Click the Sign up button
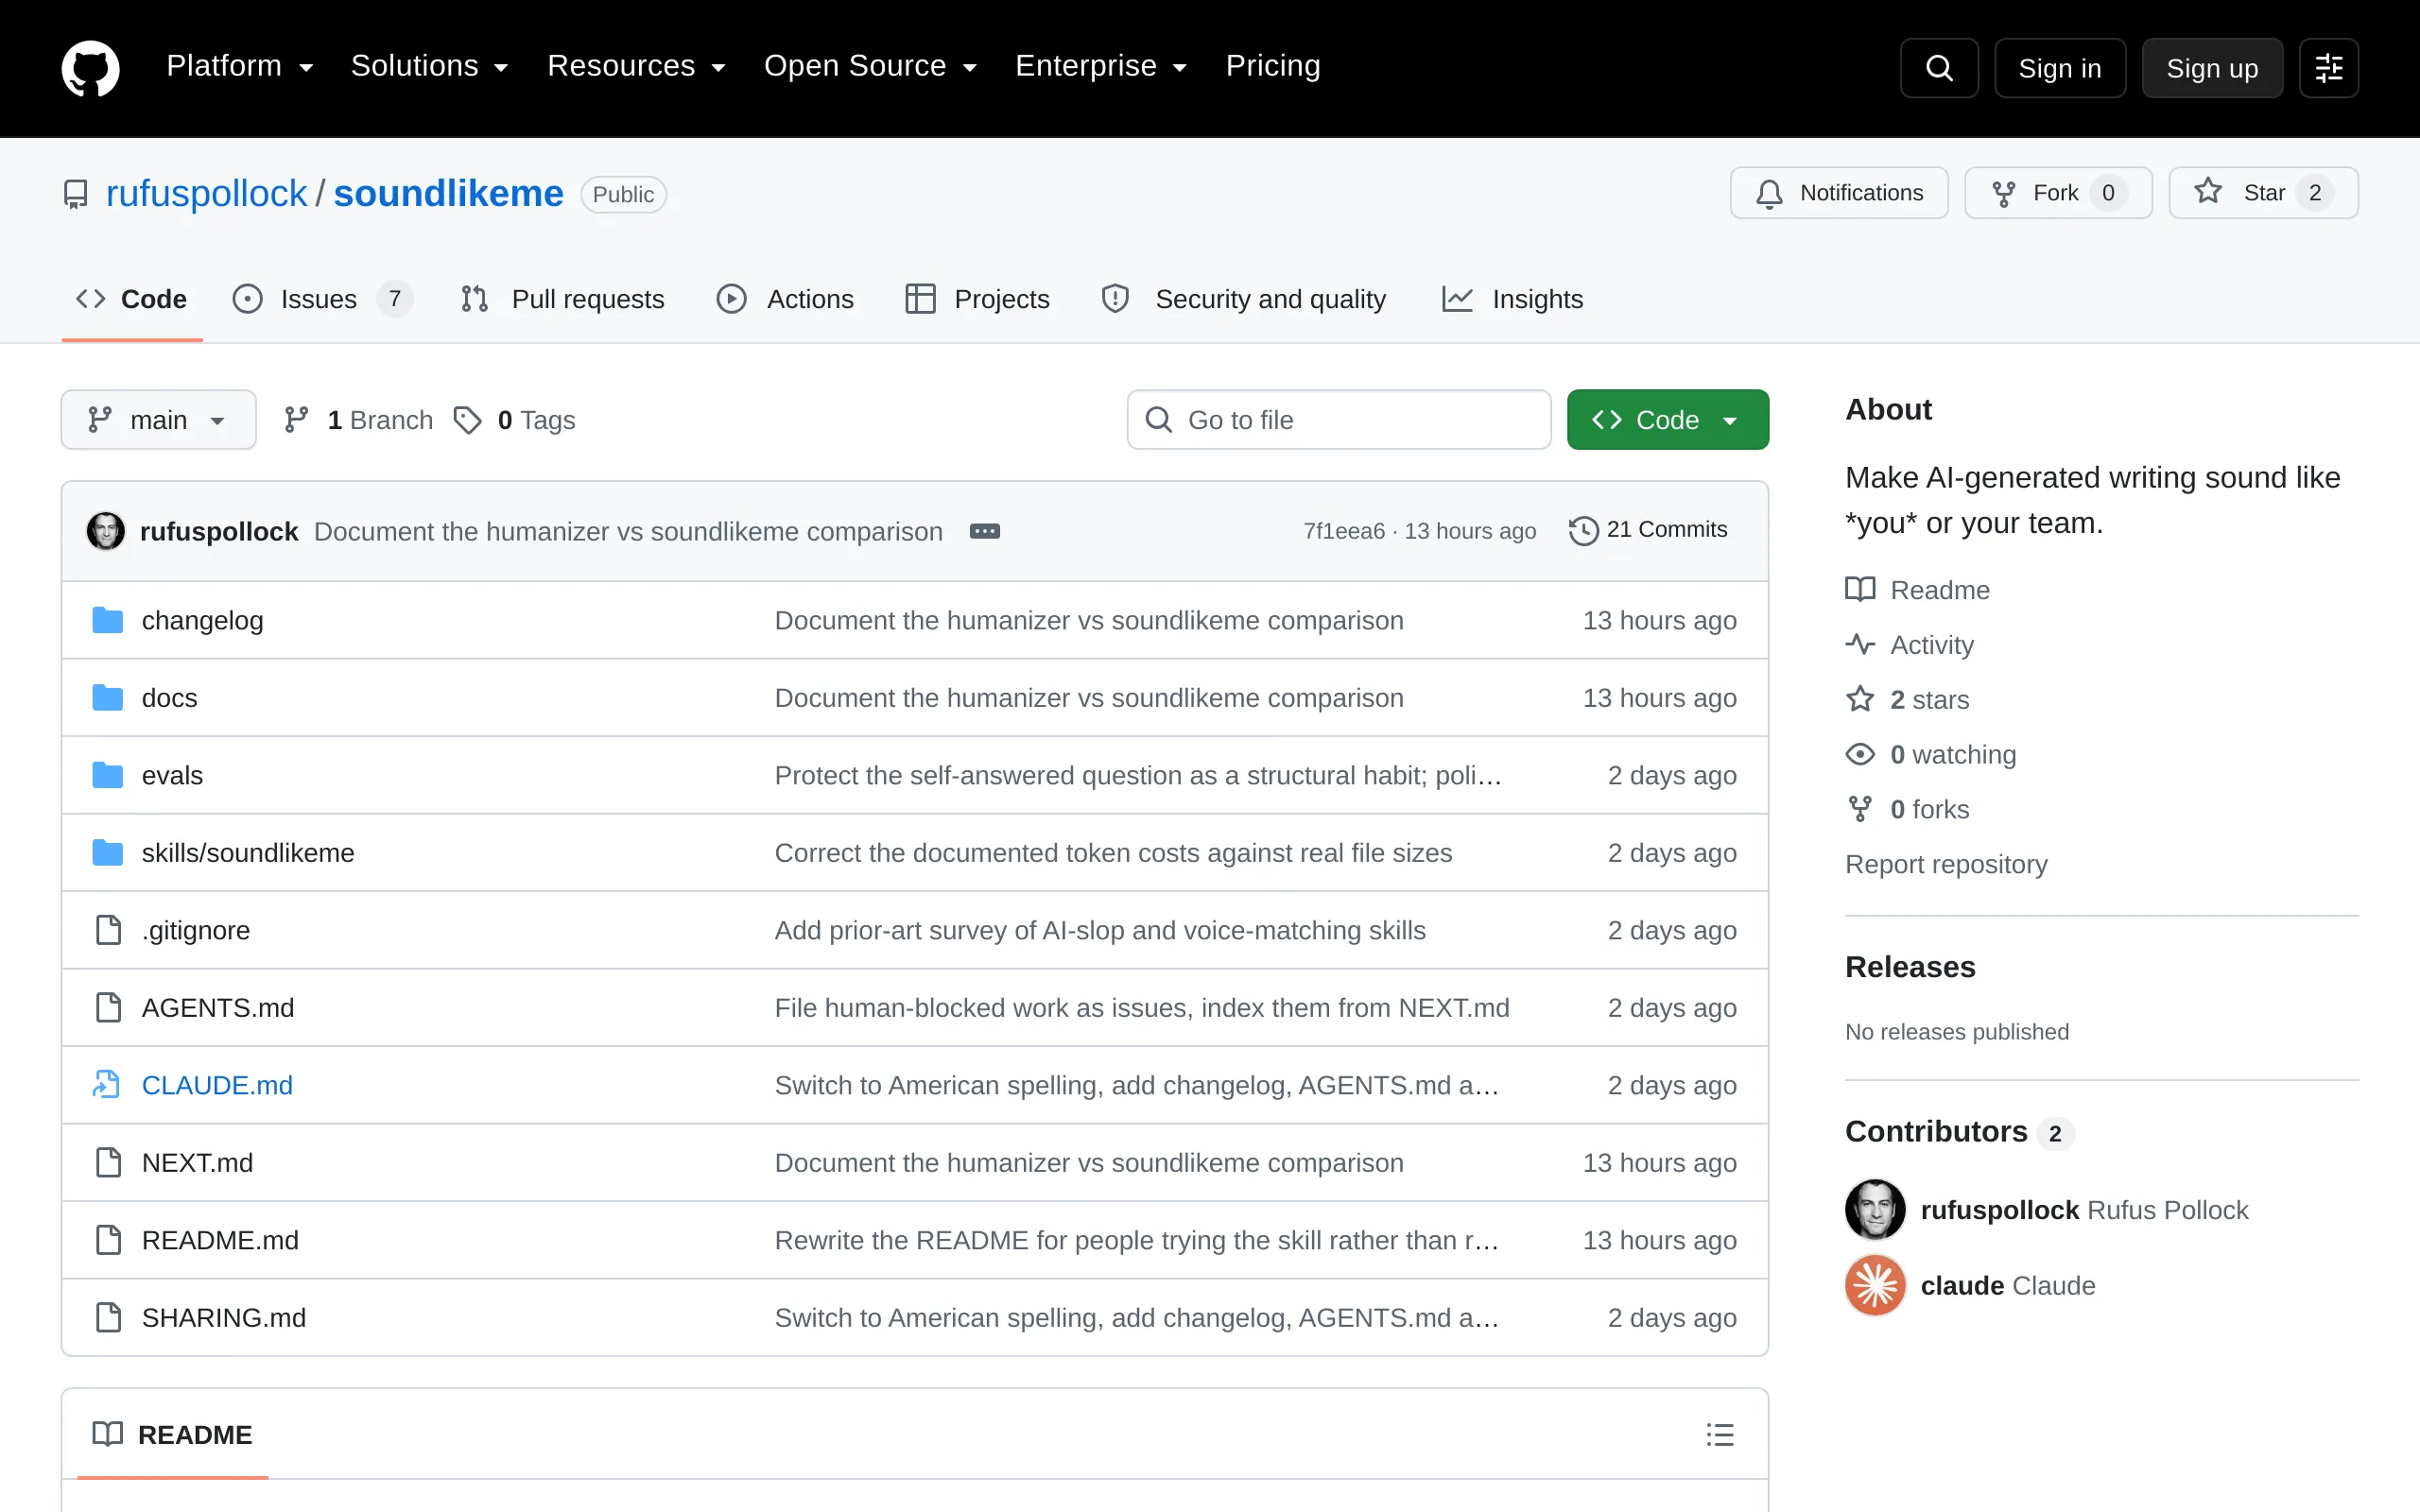Screen dimensions: 2420x1512 pyautogui.click(x=2212, y=68)
